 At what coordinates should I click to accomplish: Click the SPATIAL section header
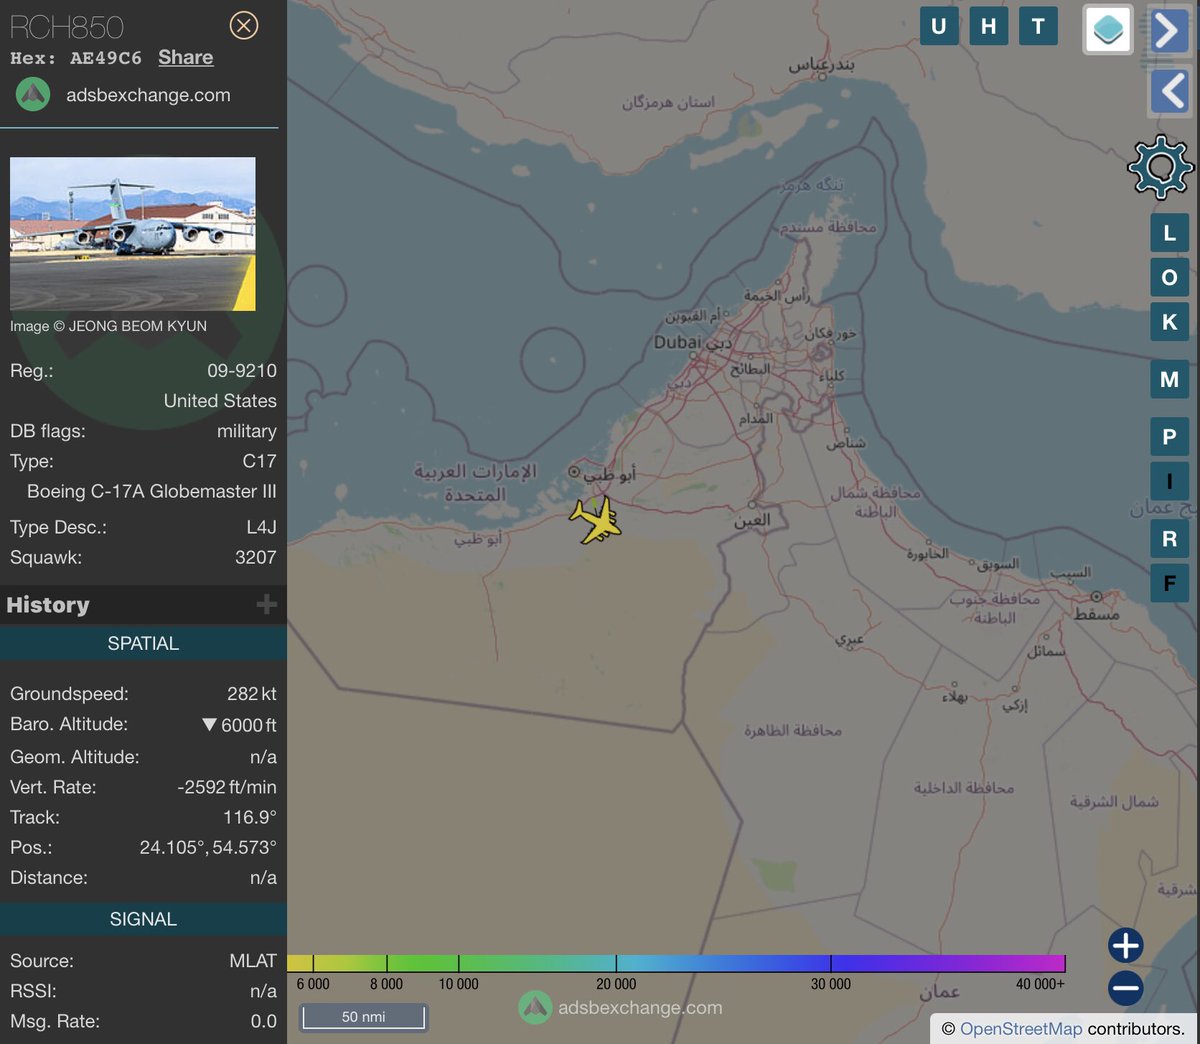point(143,643)
